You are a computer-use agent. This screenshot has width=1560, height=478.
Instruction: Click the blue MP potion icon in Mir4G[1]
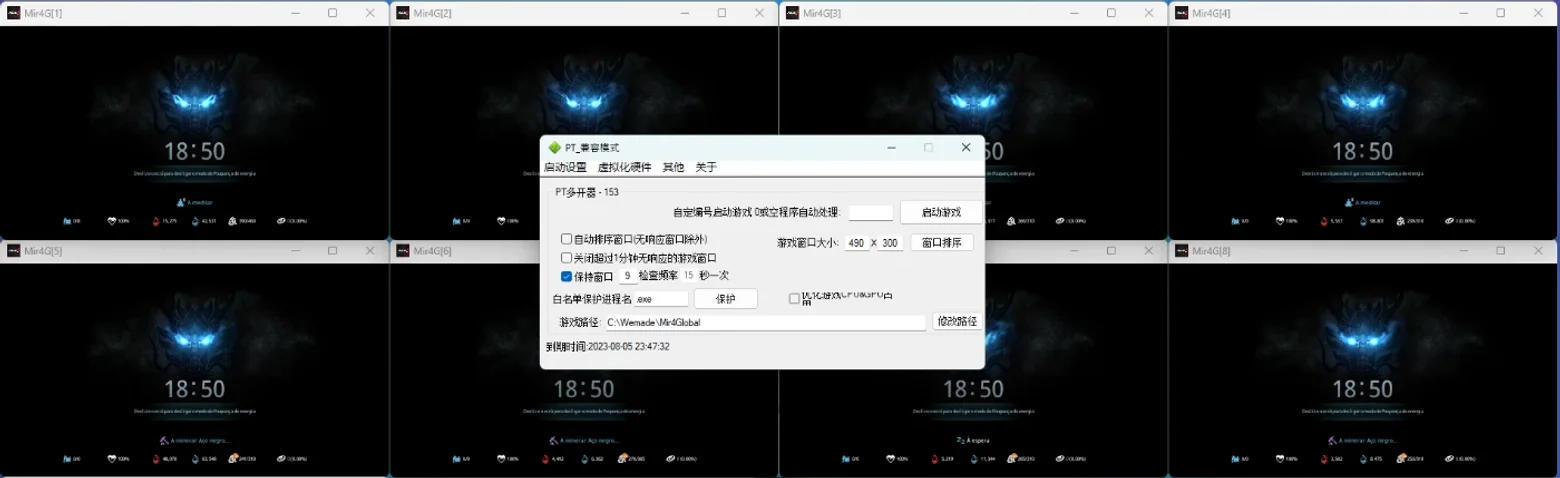tap(195, 221)
